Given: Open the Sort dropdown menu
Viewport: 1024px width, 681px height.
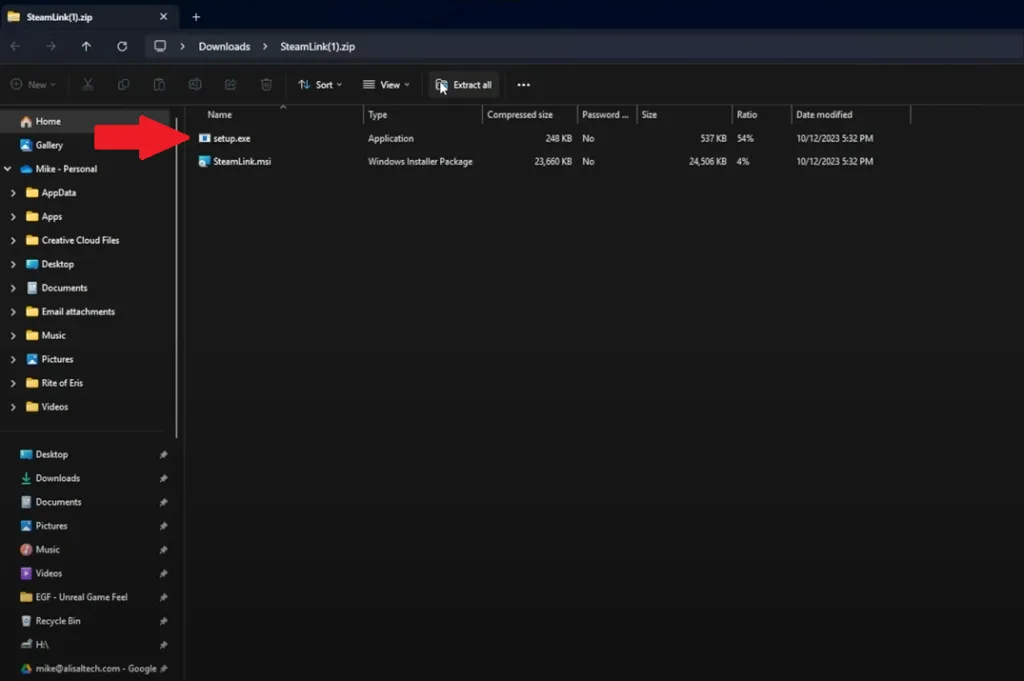Looking at the screenshot, I should coord(320,85).
